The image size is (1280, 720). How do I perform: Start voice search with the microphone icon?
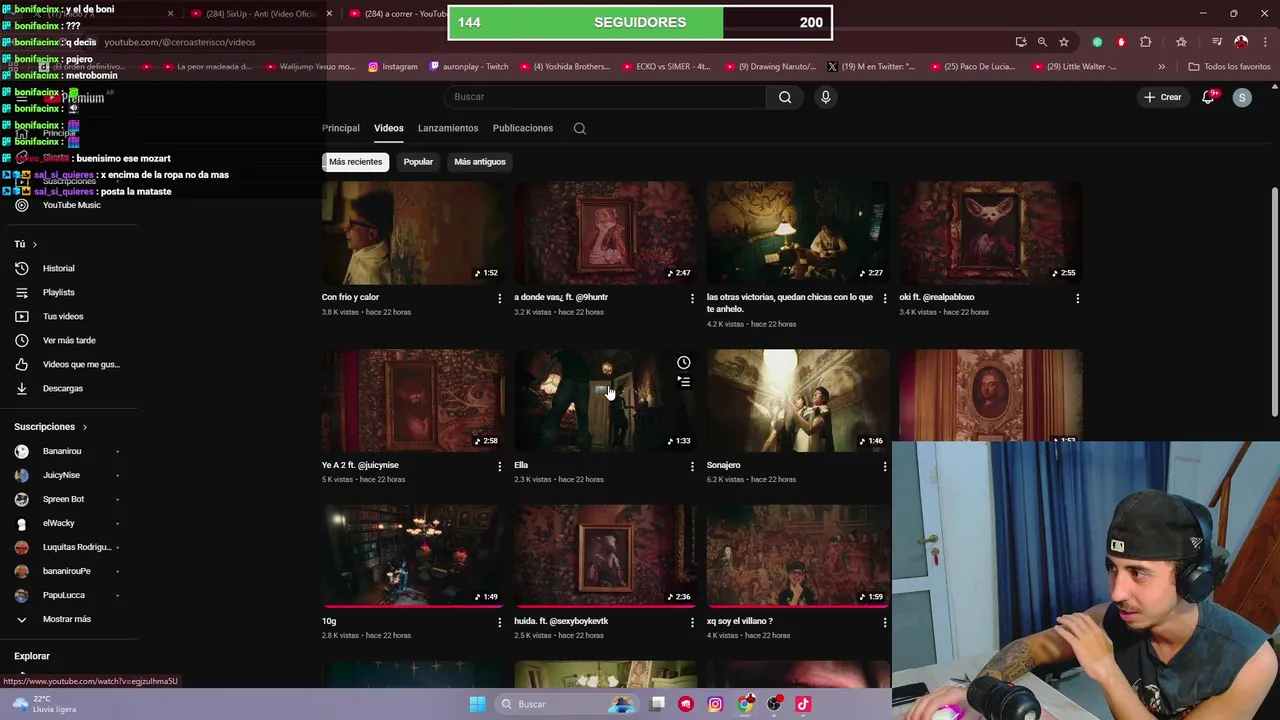(825, 97)
